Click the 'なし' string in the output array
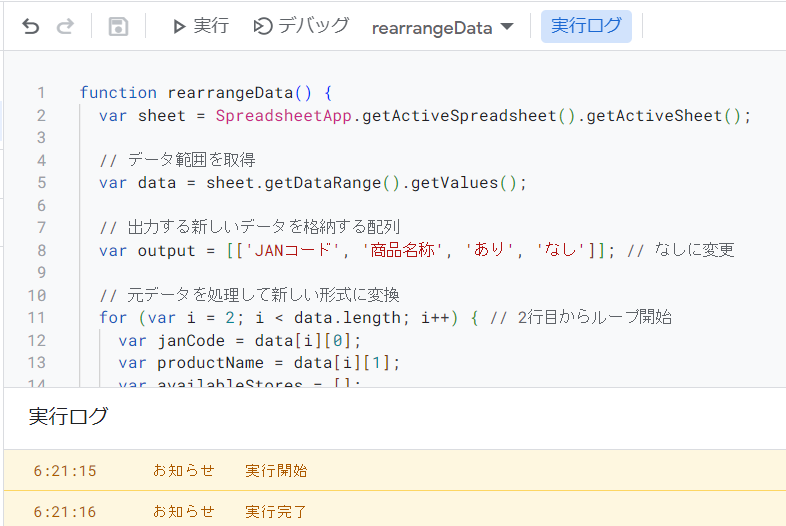The height and width of the screenshot is (526, 786). pyautogui.click(x=560, y=250)
